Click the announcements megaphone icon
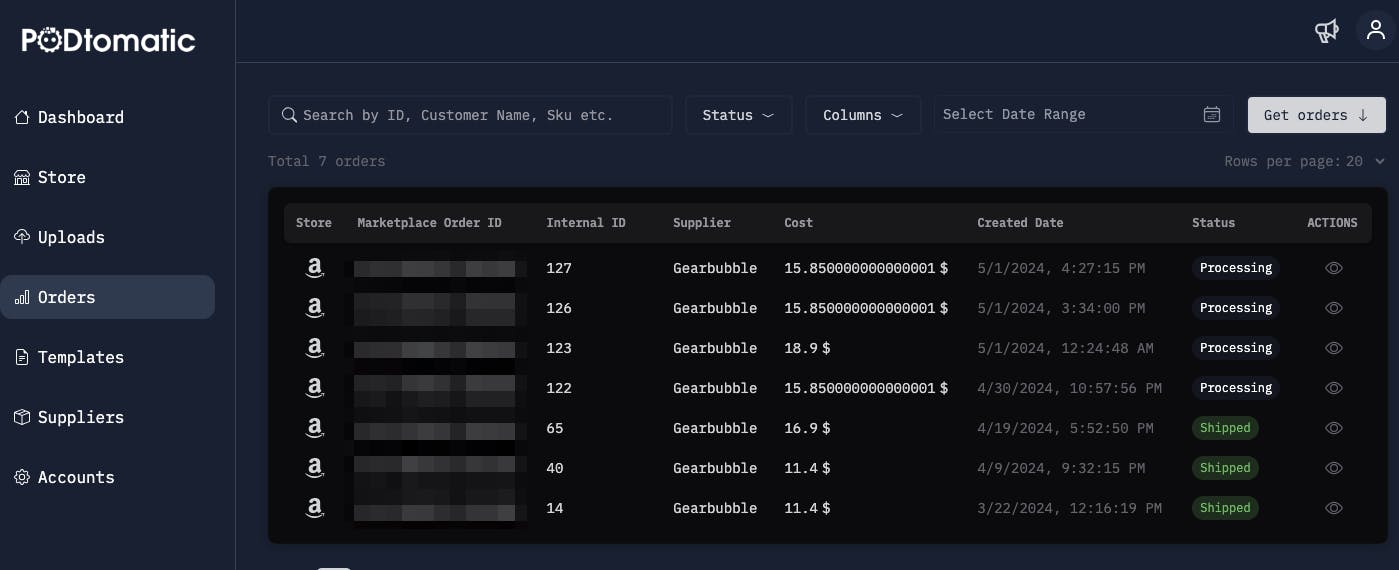 click(x=1326, y=31)
